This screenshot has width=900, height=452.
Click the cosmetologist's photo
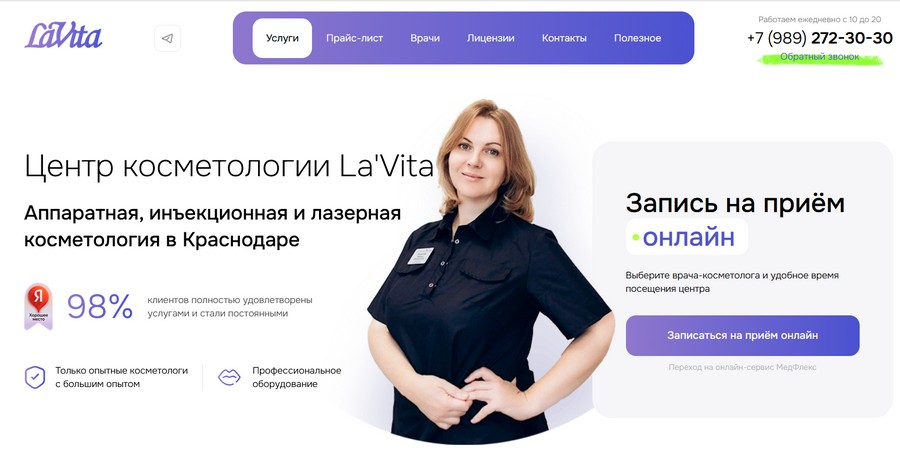(489, 271)
